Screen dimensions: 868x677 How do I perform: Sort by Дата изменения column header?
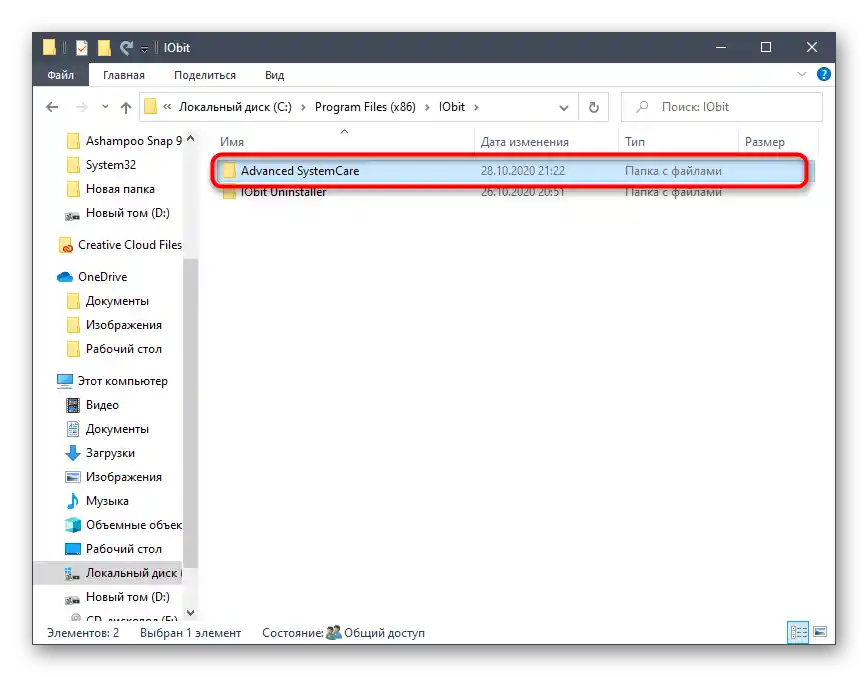(546, 142)
